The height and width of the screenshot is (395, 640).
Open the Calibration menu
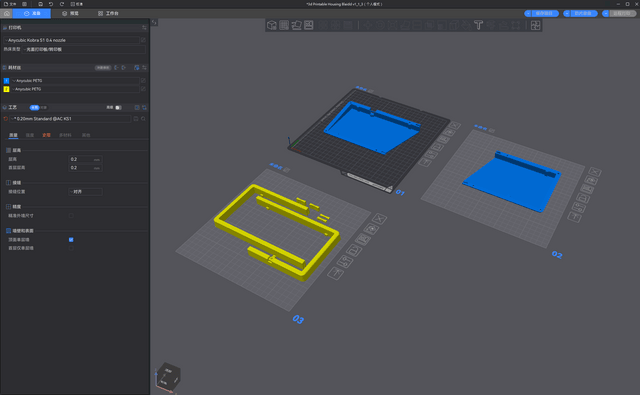click(x=77, y=4)
